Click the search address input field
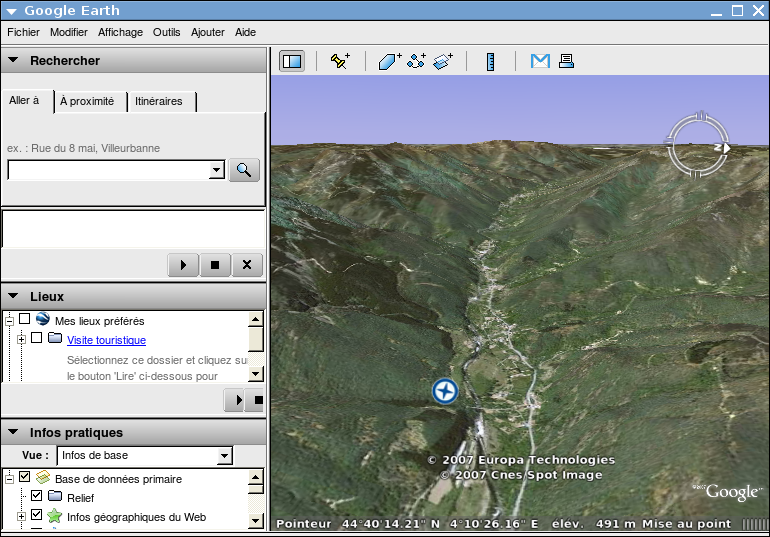Screen dimensions: 770x537 [107, 170]
